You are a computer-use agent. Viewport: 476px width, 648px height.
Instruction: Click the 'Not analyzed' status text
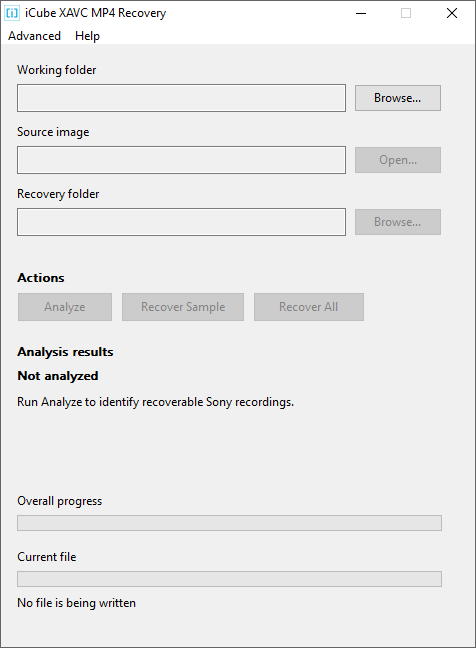58,376
